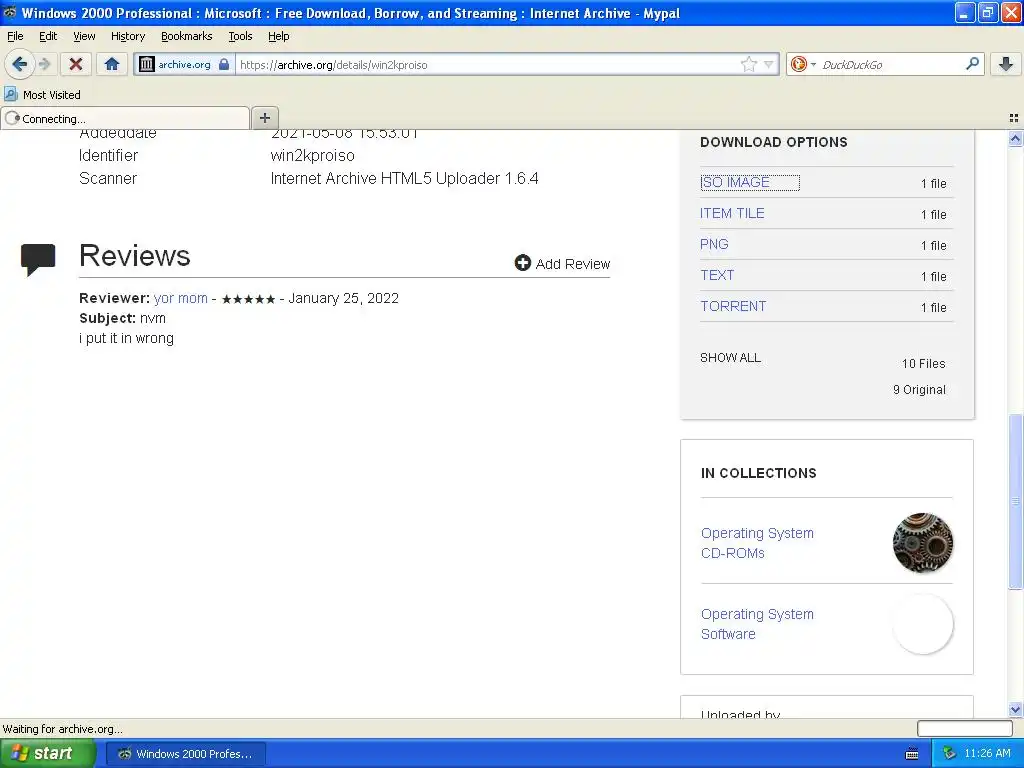Click the DOWNLOAD OPTIONS heading
The height and width of the screenshot is (768, 1024).
773,142
